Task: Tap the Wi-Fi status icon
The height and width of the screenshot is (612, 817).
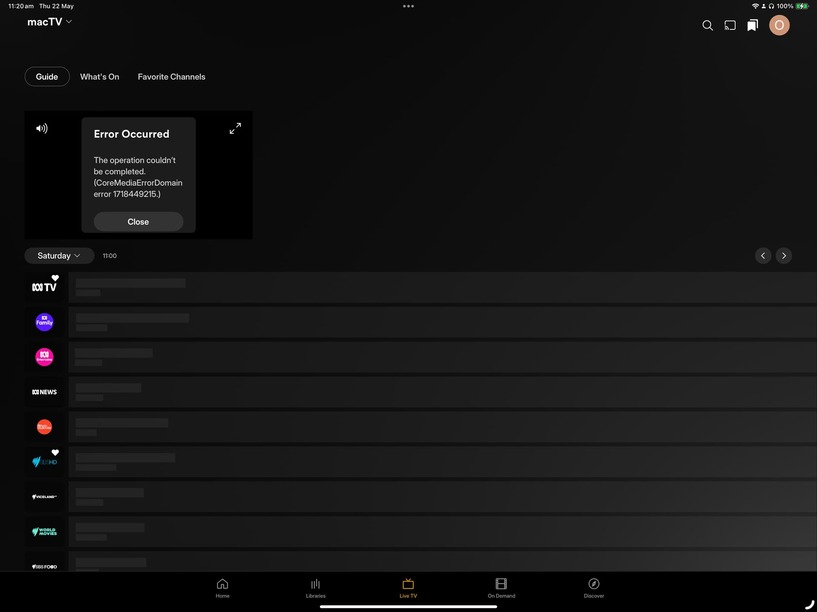Action: pyautogui.click(x=755, y=6)
